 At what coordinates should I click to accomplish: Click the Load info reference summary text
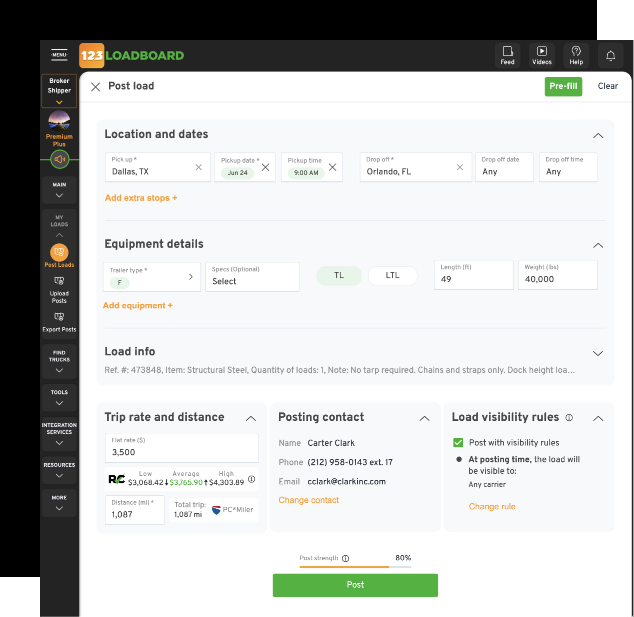tap(339, 370)
